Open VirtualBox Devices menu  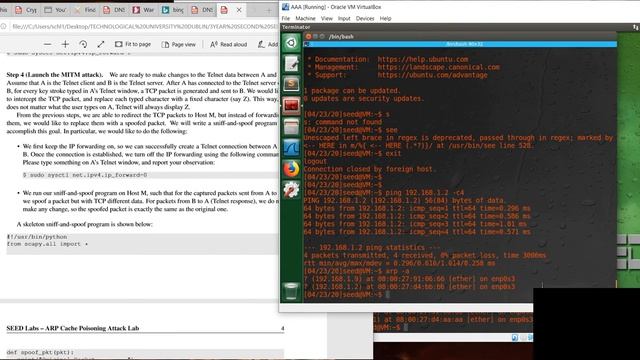(x=365, y=18)
